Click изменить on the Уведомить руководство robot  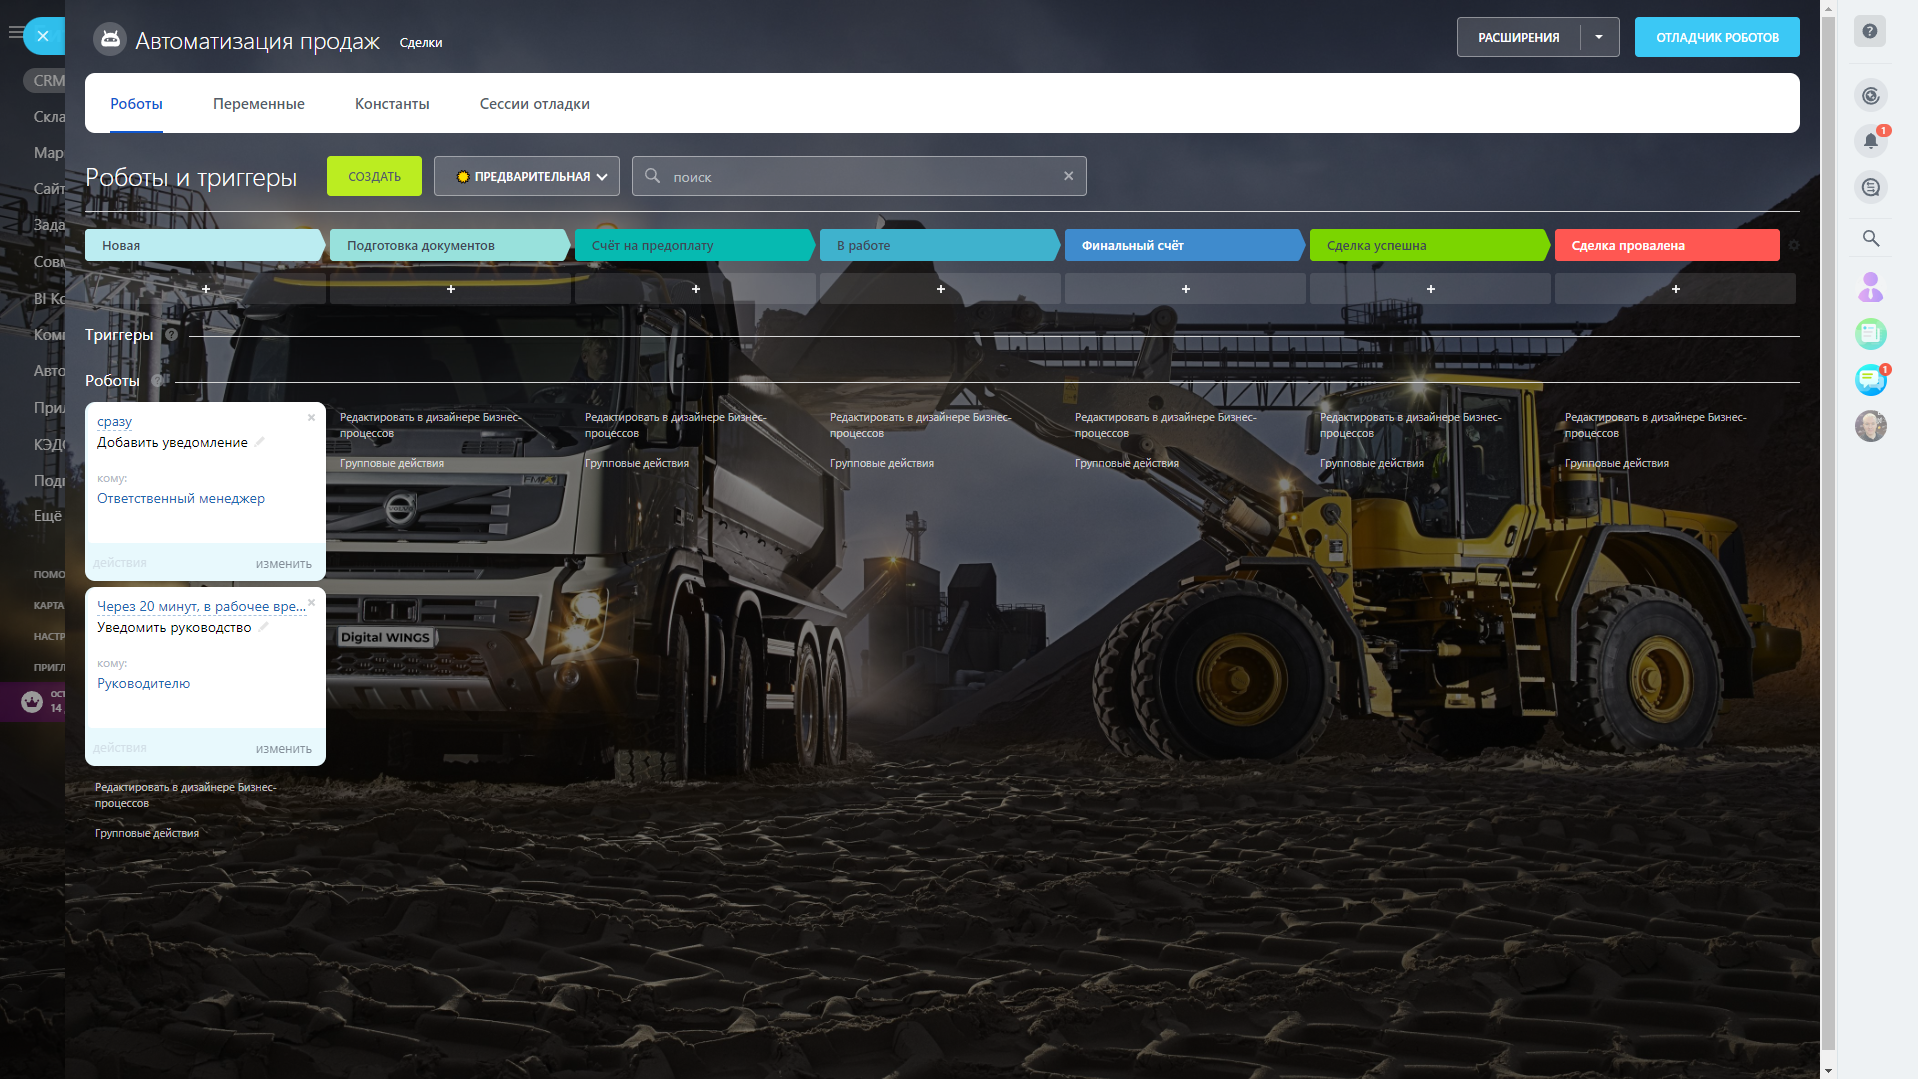[284, 749]
